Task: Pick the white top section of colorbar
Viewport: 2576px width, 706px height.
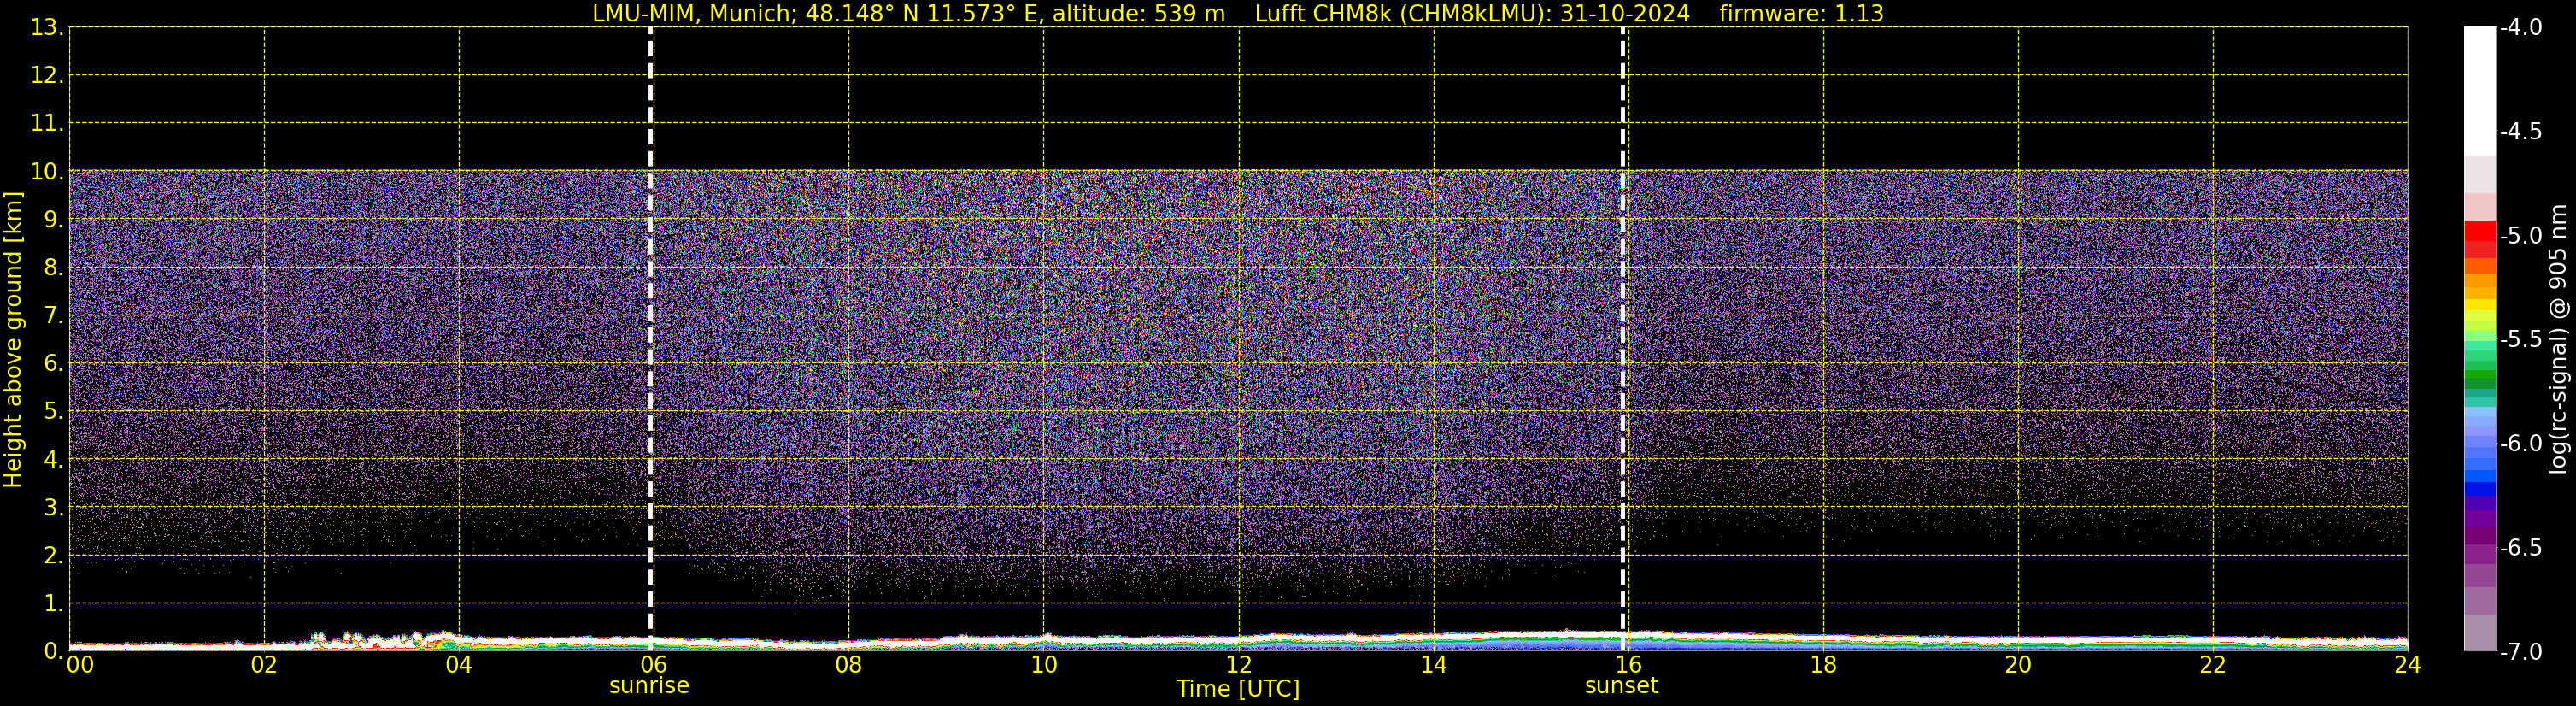Action: coord(2479,90)
